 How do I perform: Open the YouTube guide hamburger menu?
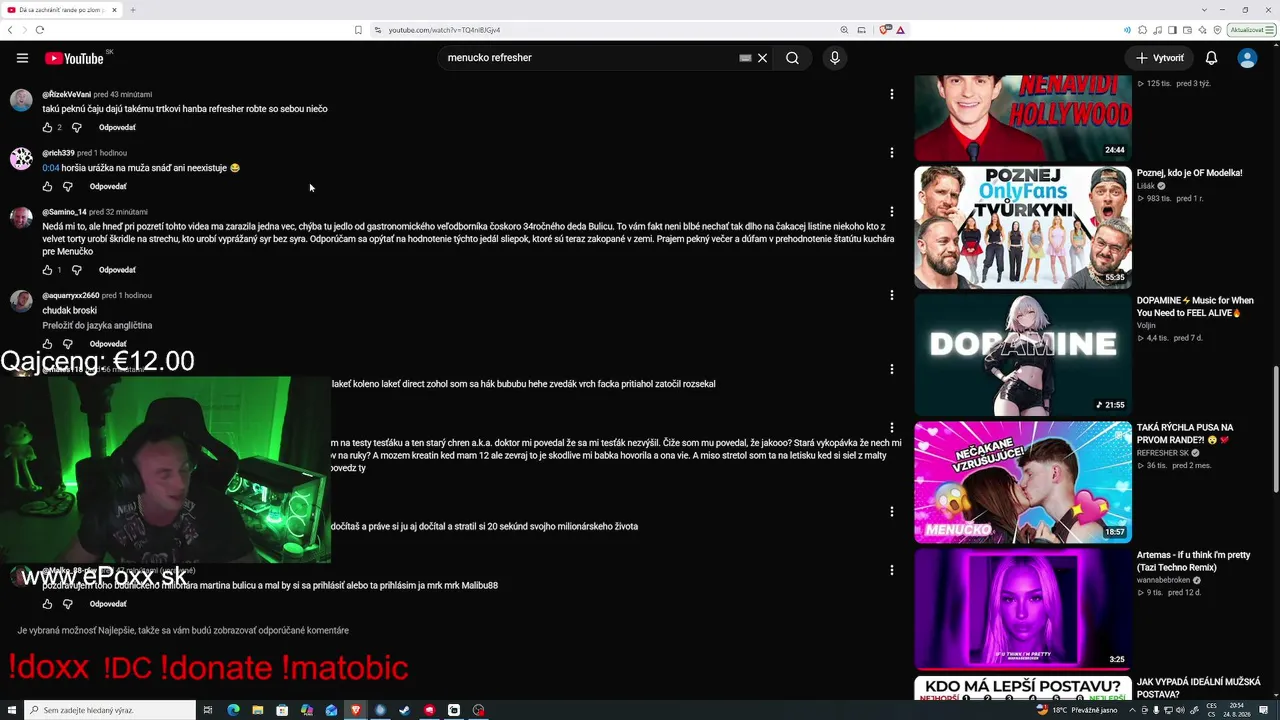(22, 58)
